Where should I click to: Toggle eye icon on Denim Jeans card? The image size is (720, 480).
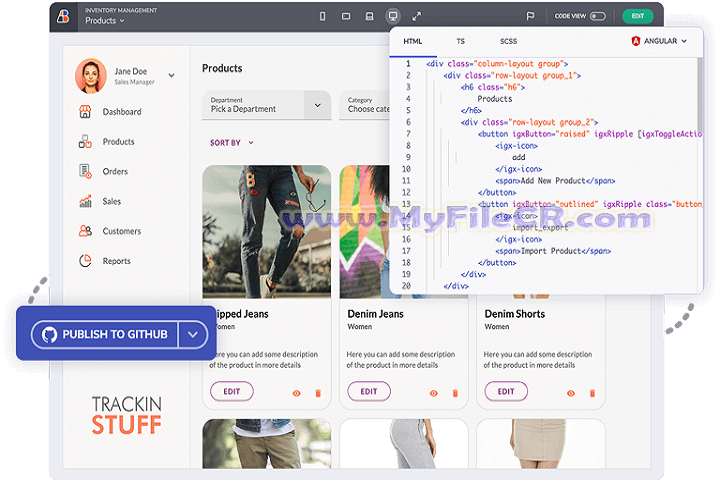(433, 393)
